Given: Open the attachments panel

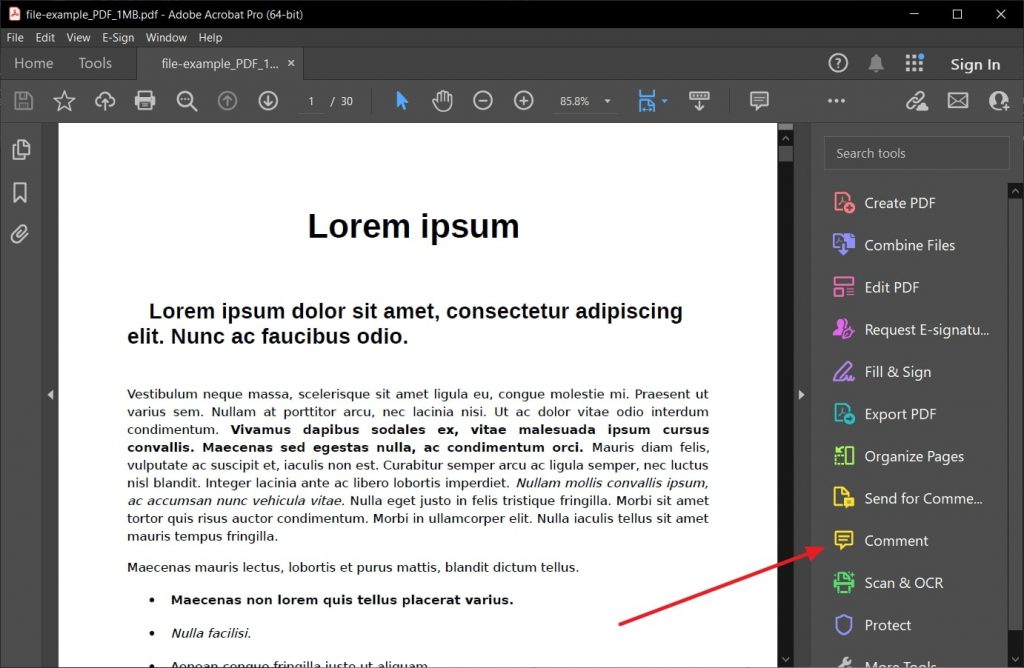Looking at the screenshot, I should click(22, 234).
